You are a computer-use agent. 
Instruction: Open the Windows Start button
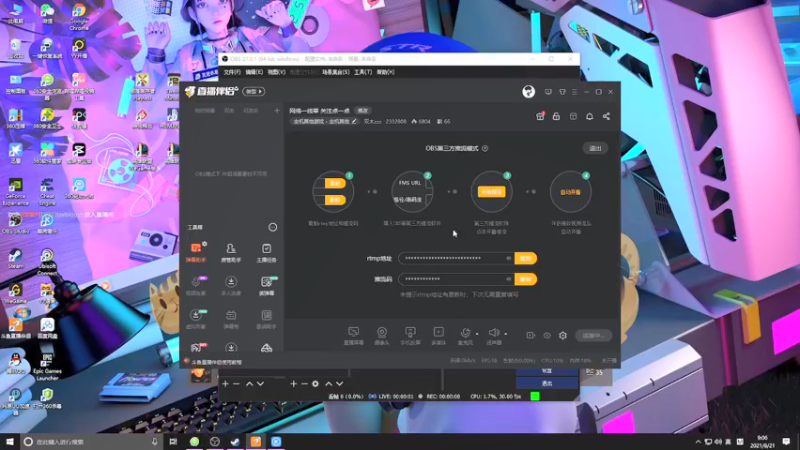tap(10, 441)
